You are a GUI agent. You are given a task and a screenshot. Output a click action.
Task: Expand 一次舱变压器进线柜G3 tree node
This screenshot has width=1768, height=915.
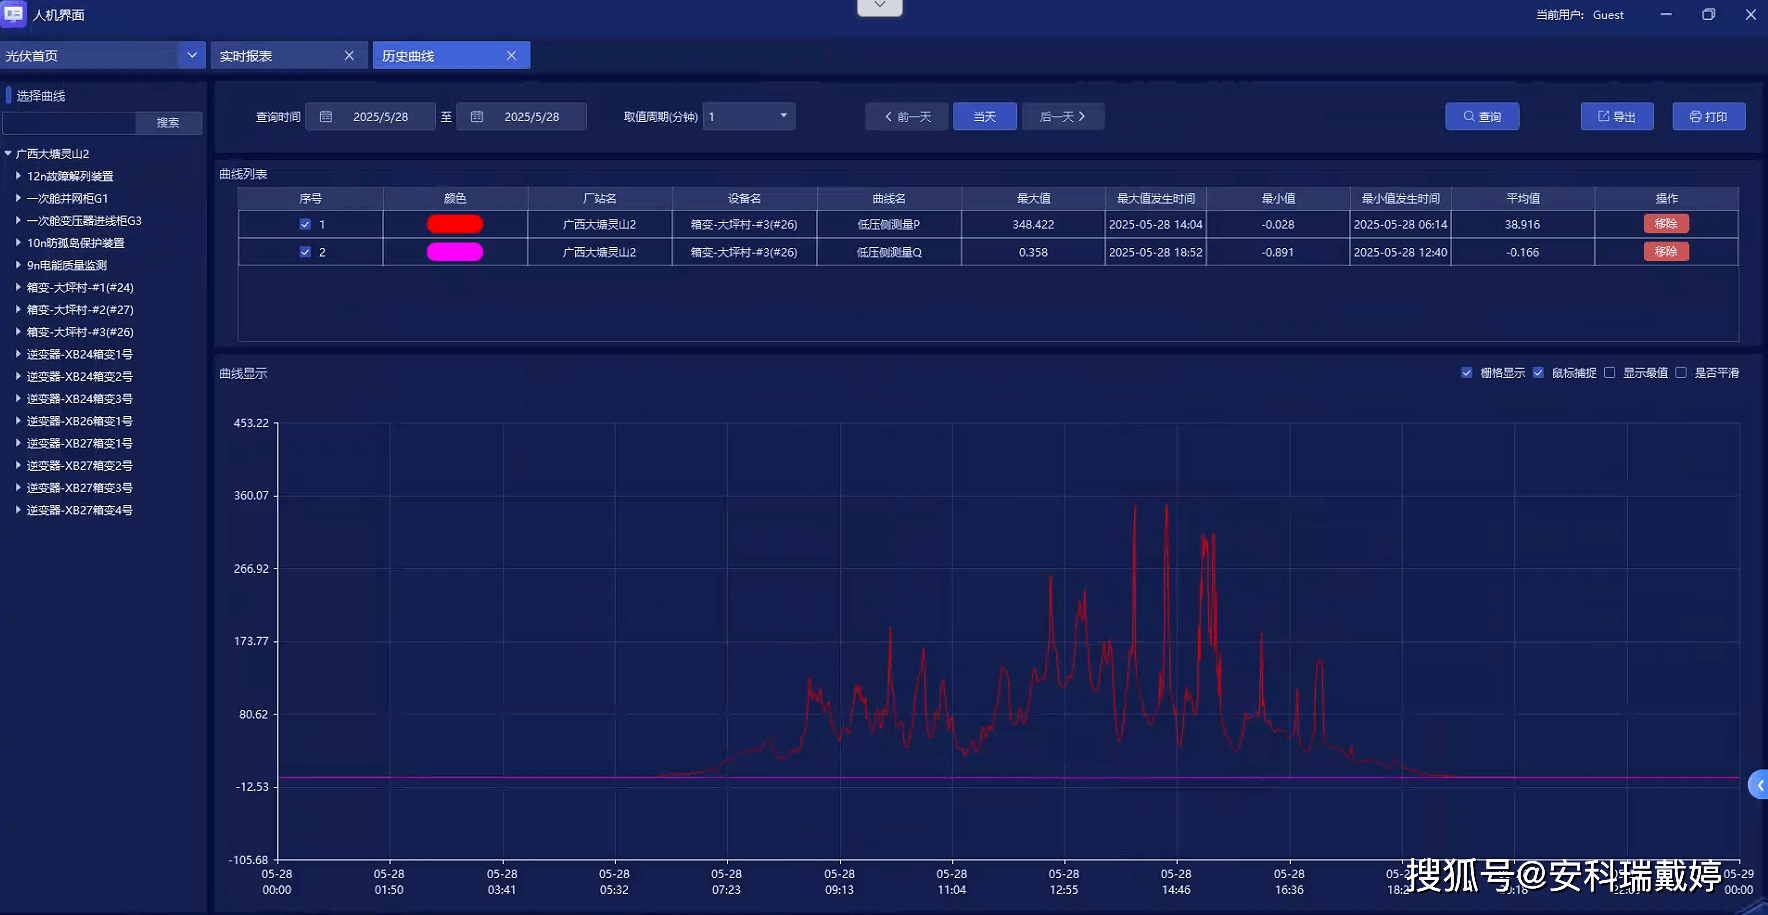coord(18,220)
